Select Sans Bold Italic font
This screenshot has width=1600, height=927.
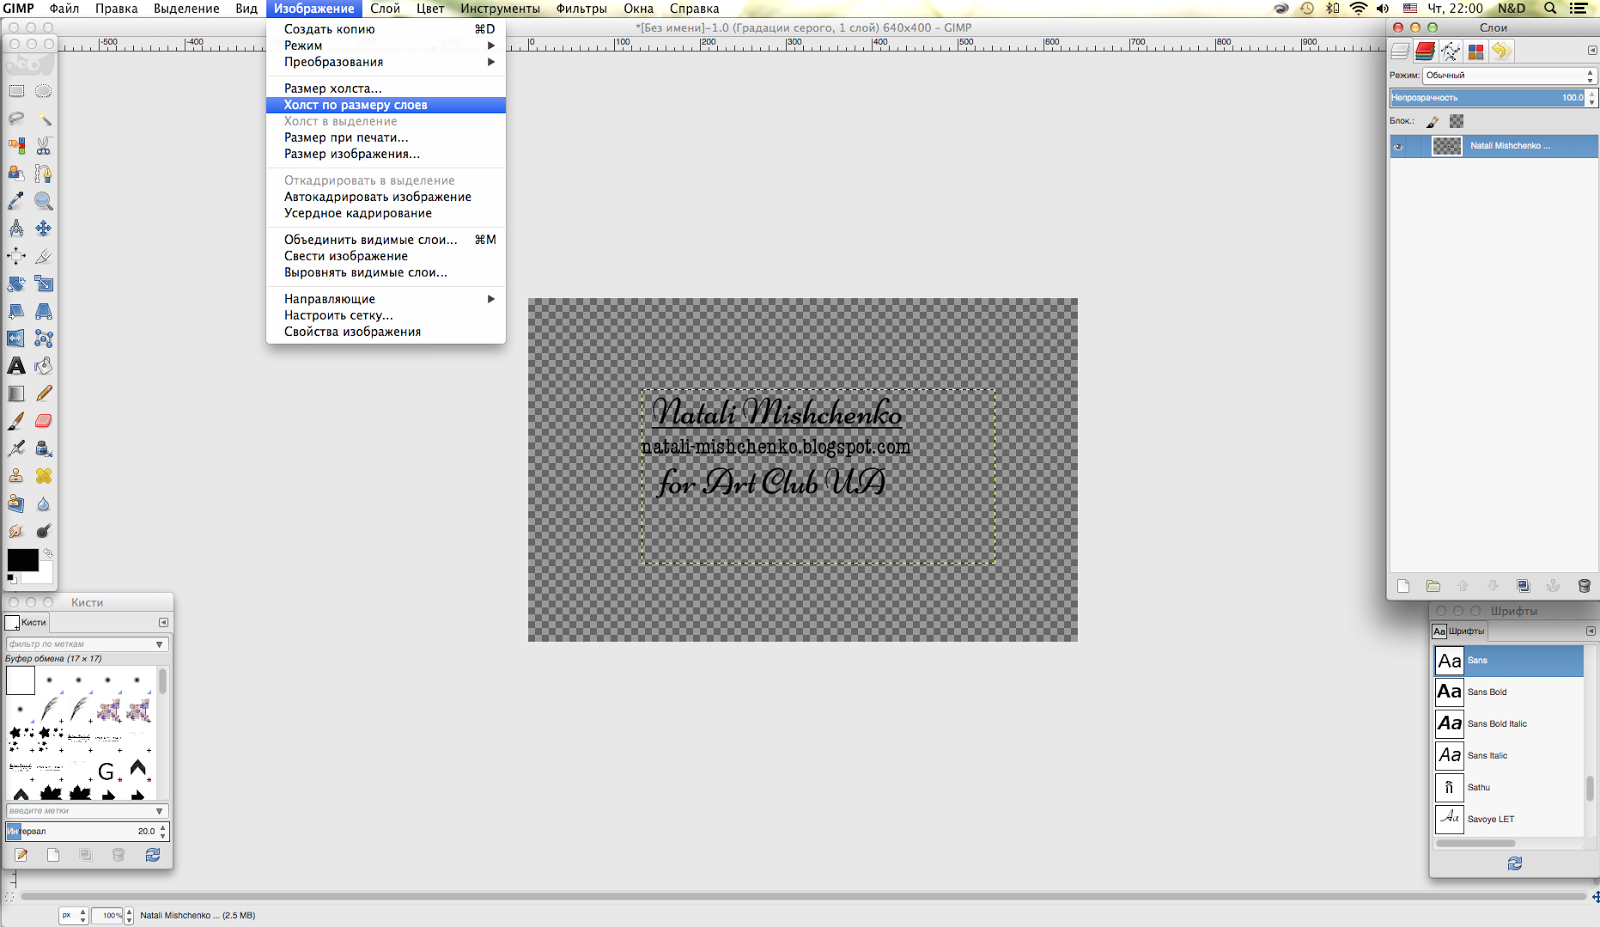click(1509, 723)
